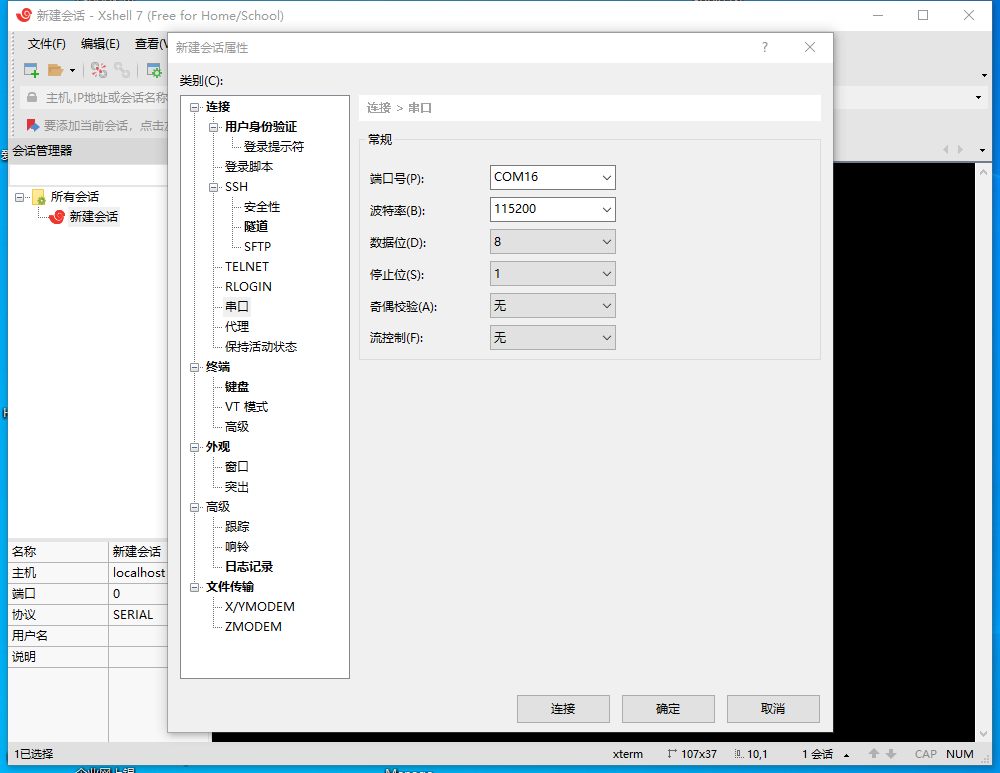Open the 波特率 115200 dropdown
The height and width of the screenshot is (773, 1000).
click(606, 210)
